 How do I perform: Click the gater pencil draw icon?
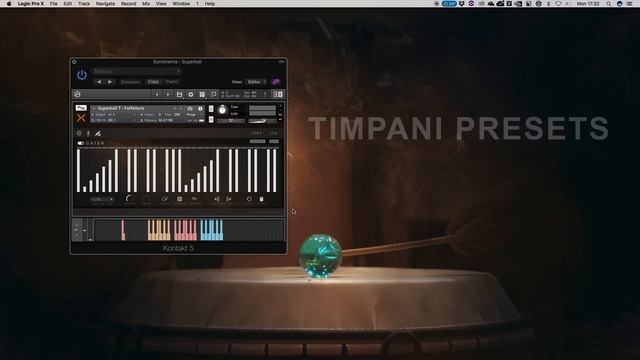(x=164, y=199)
